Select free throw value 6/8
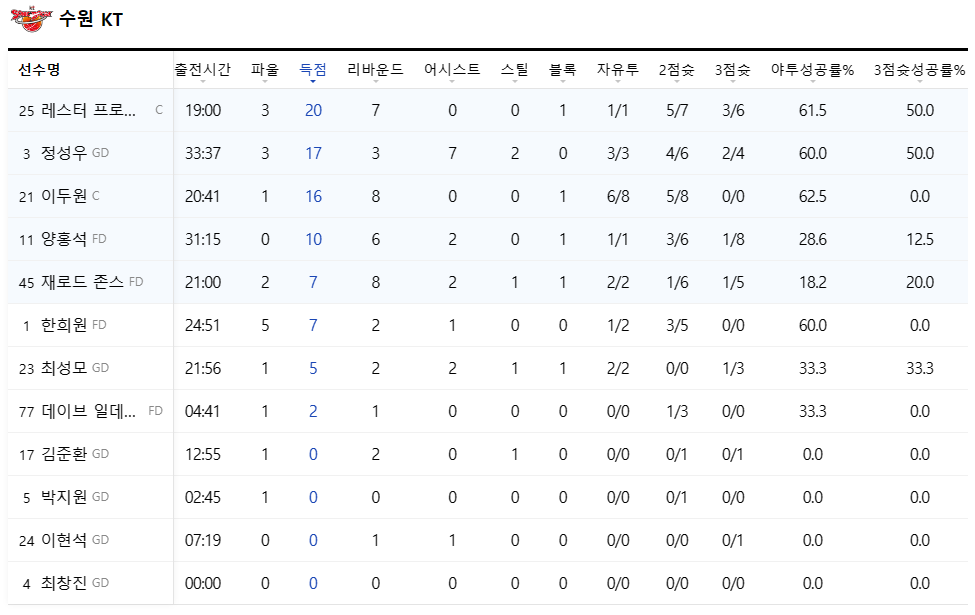Image resolution: width=975 pixels, height=615 pixels. (618, 196)
